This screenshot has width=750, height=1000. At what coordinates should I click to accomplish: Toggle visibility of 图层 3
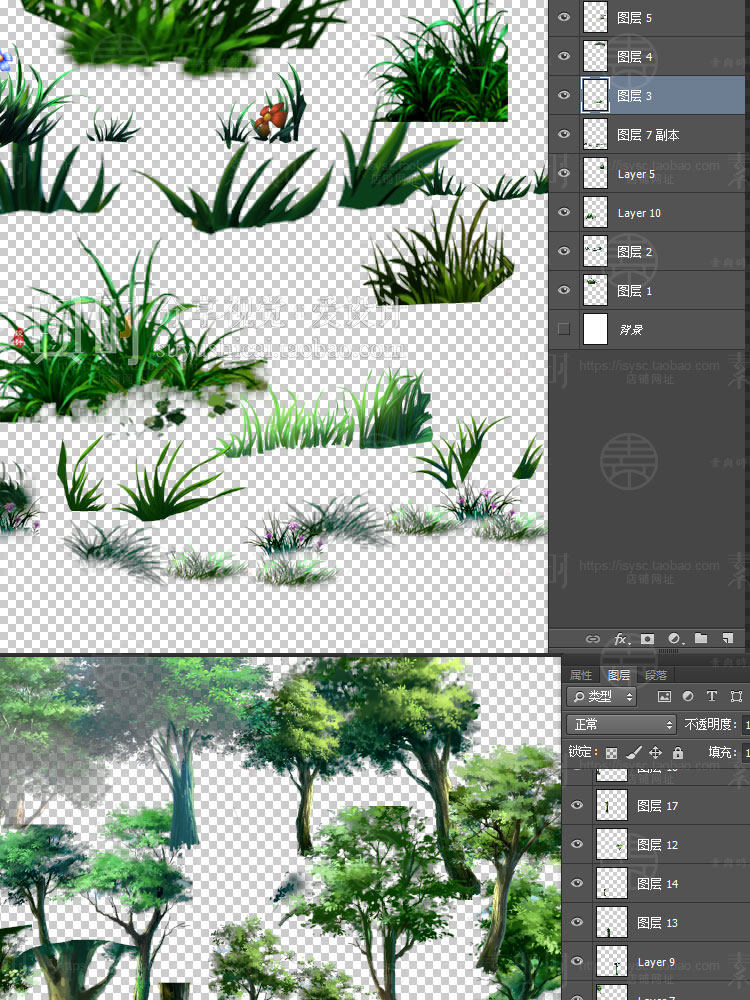tap(564, 95)
